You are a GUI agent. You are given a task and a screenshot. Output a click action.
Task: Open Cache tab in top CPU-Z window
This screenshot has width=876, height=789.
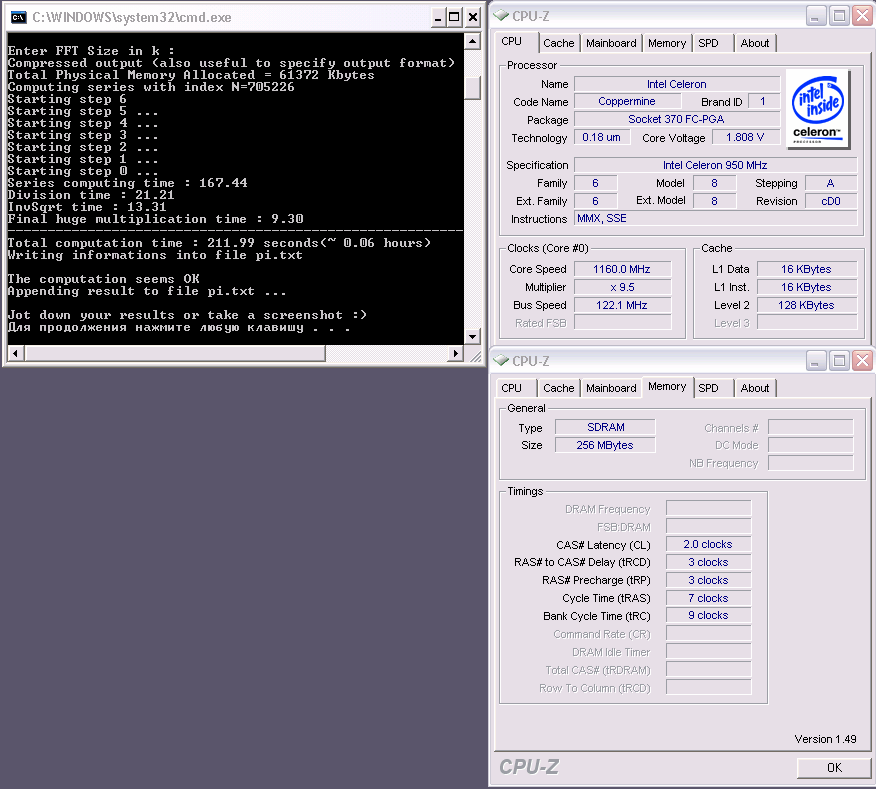tap(558, 43)
